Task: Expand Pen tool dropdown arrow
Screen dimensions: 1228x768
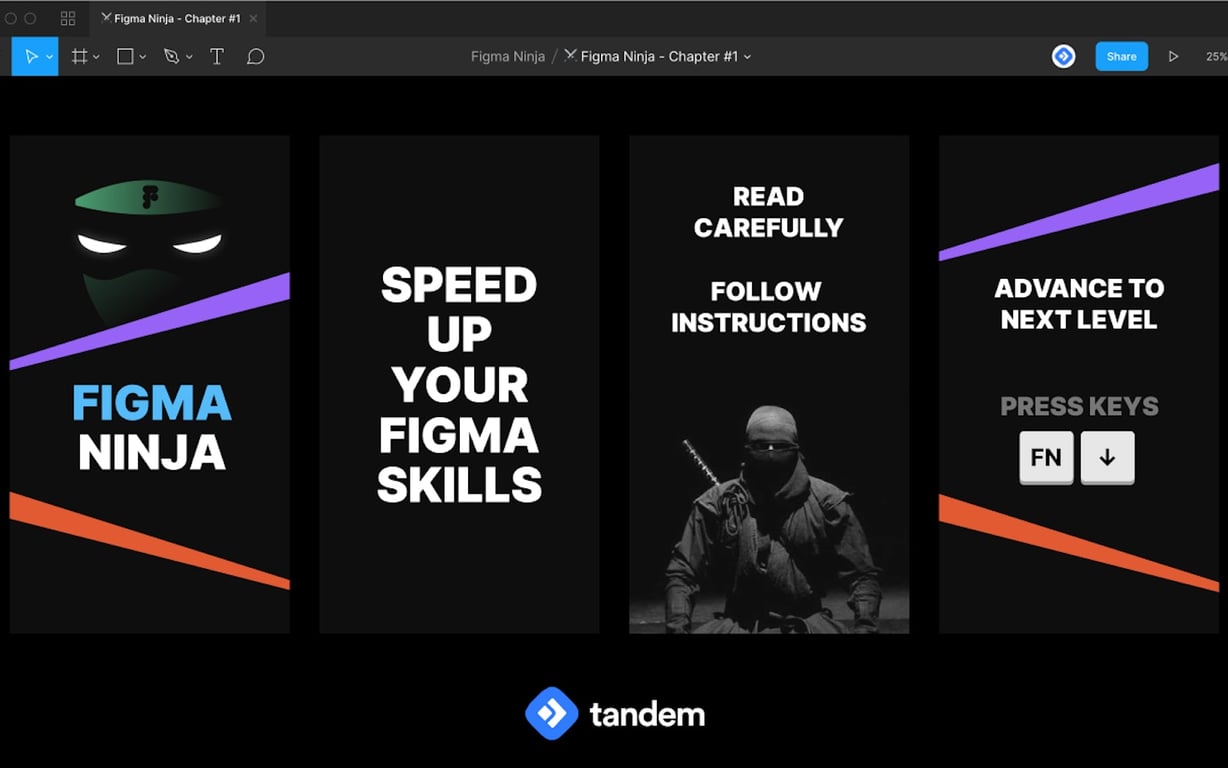Action: coord(189,58)
